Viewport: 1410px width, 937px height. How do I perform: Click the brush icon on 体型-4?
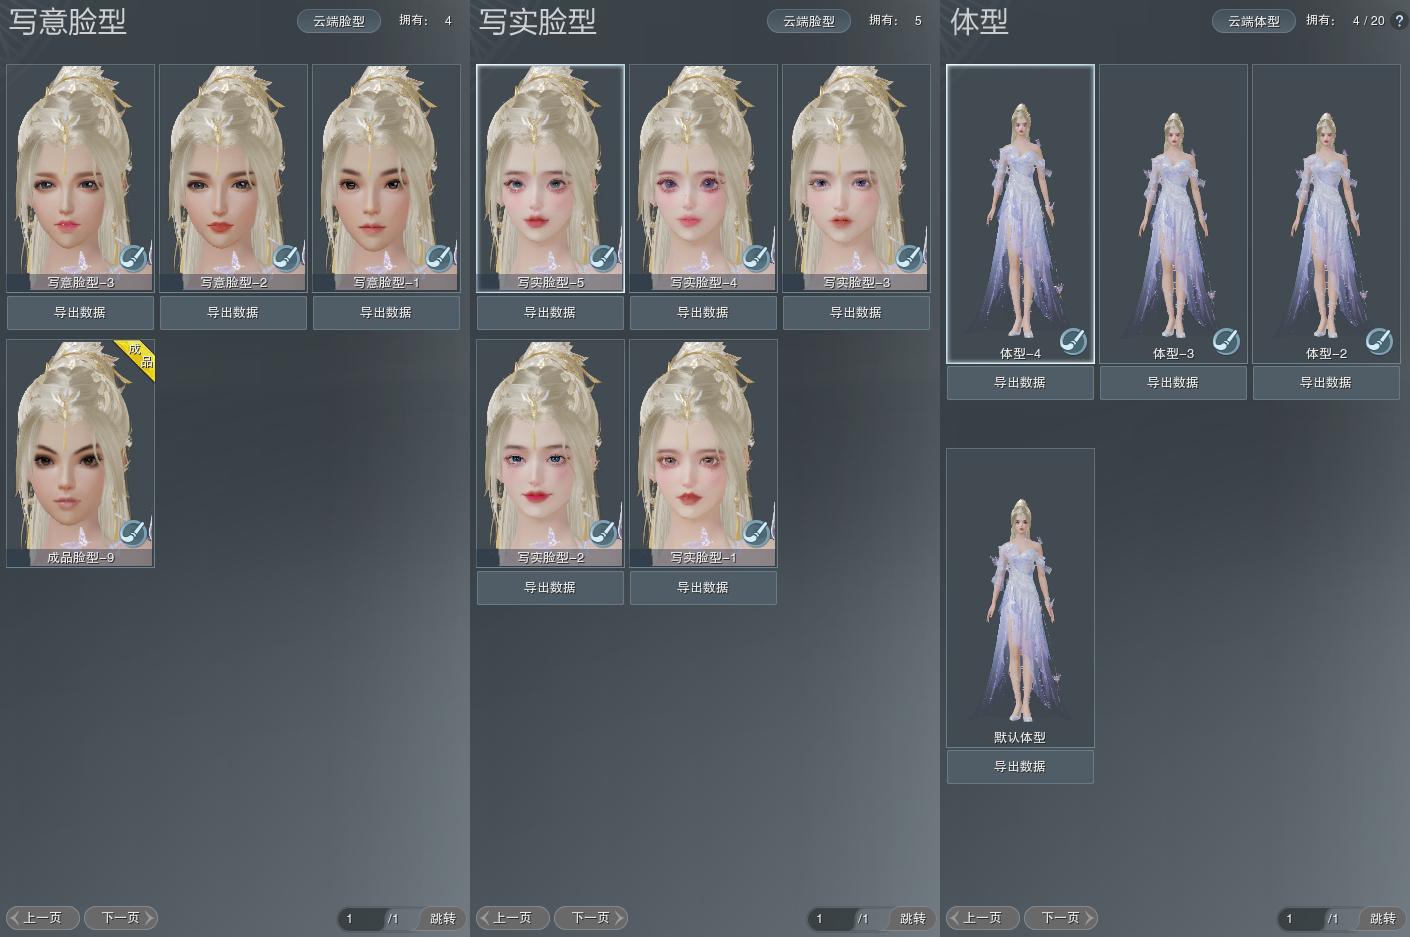pos(1073,341)
